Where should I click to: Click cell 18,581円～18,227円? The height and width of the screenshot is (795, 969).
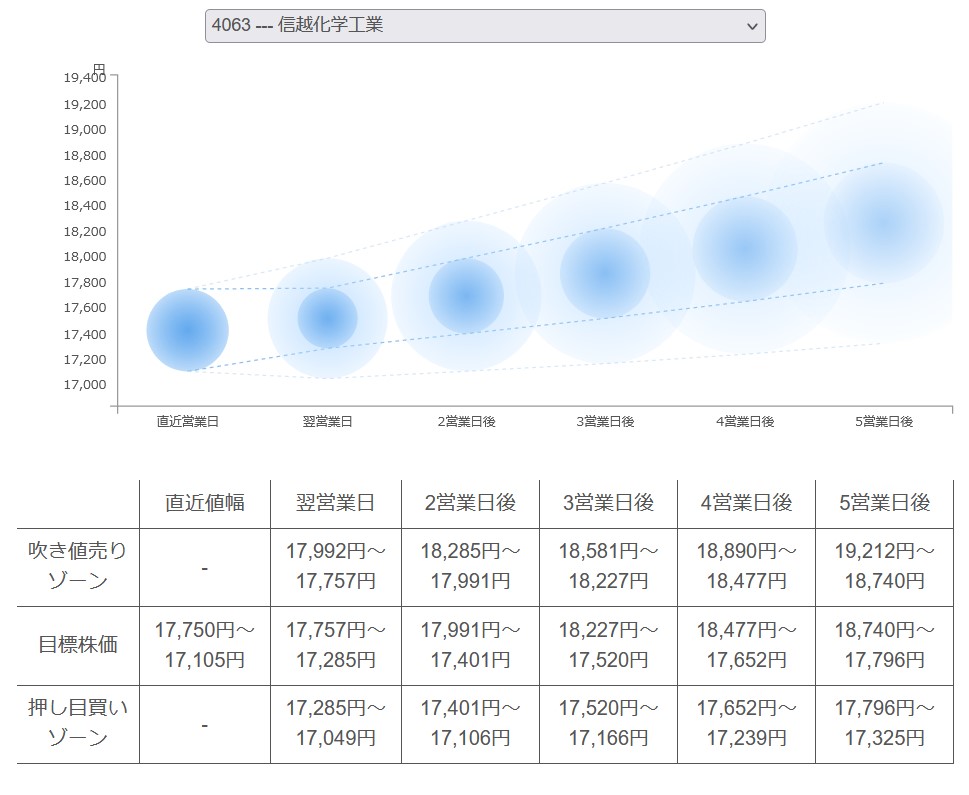tap(609, 566)
